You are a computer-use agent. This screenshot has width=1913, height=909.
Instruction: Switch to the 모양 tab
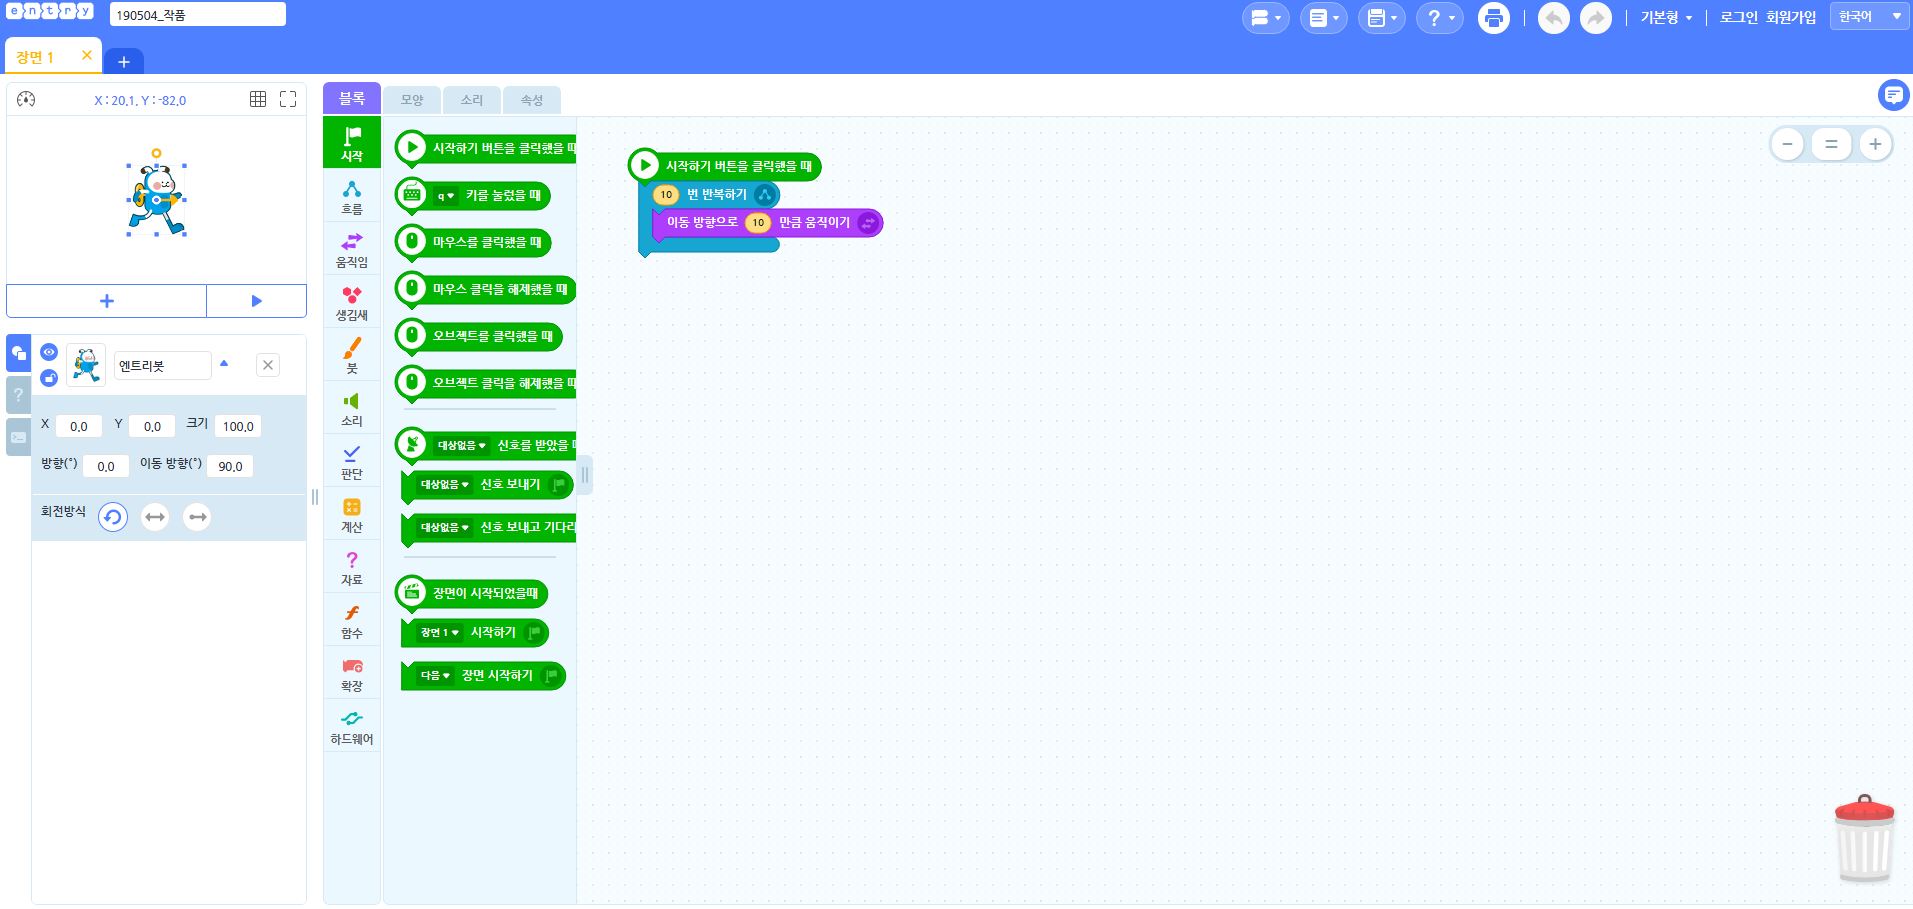pyautogui.click(x=412, y=100)
